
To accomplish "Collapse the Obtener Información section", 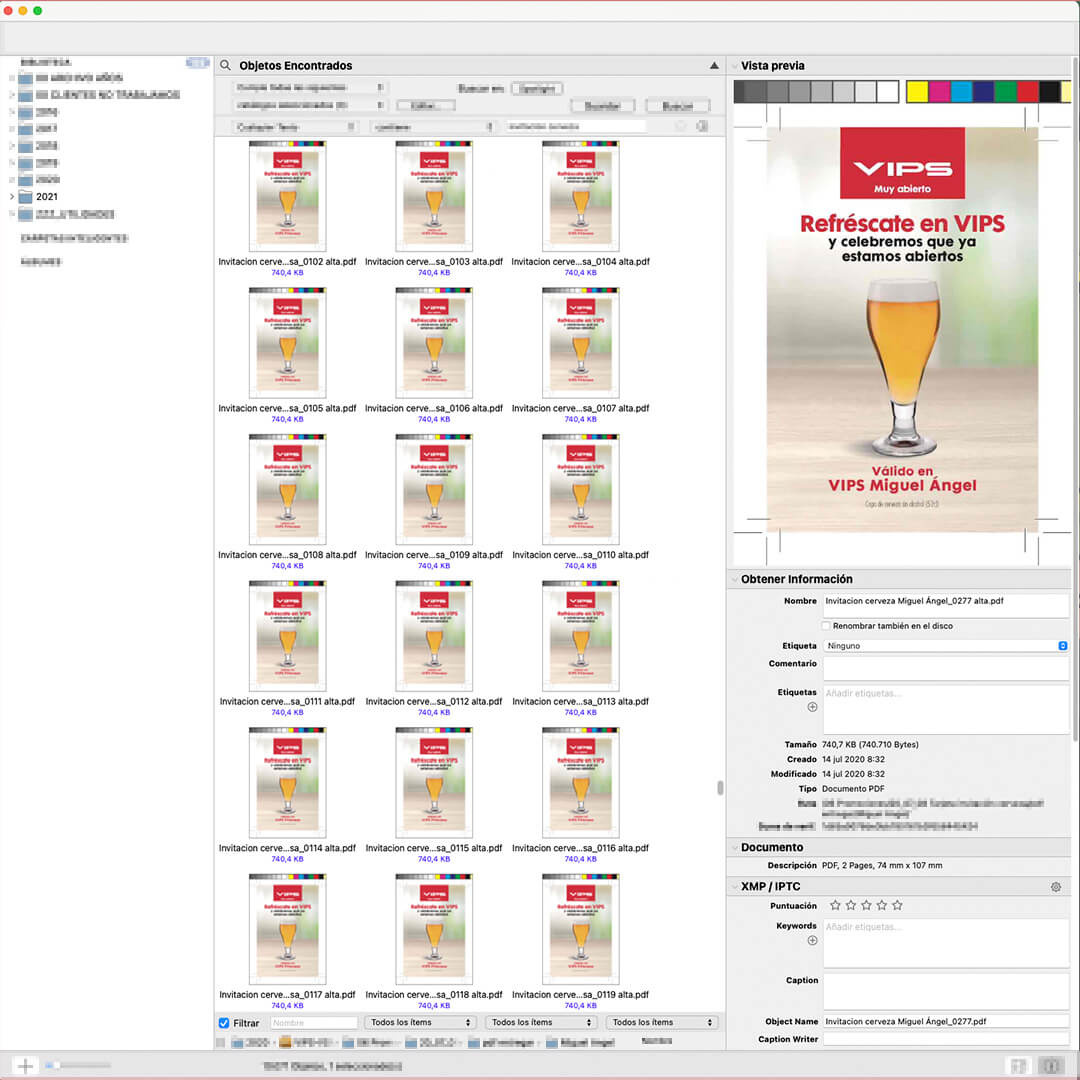I will click(x=734, y=579).
